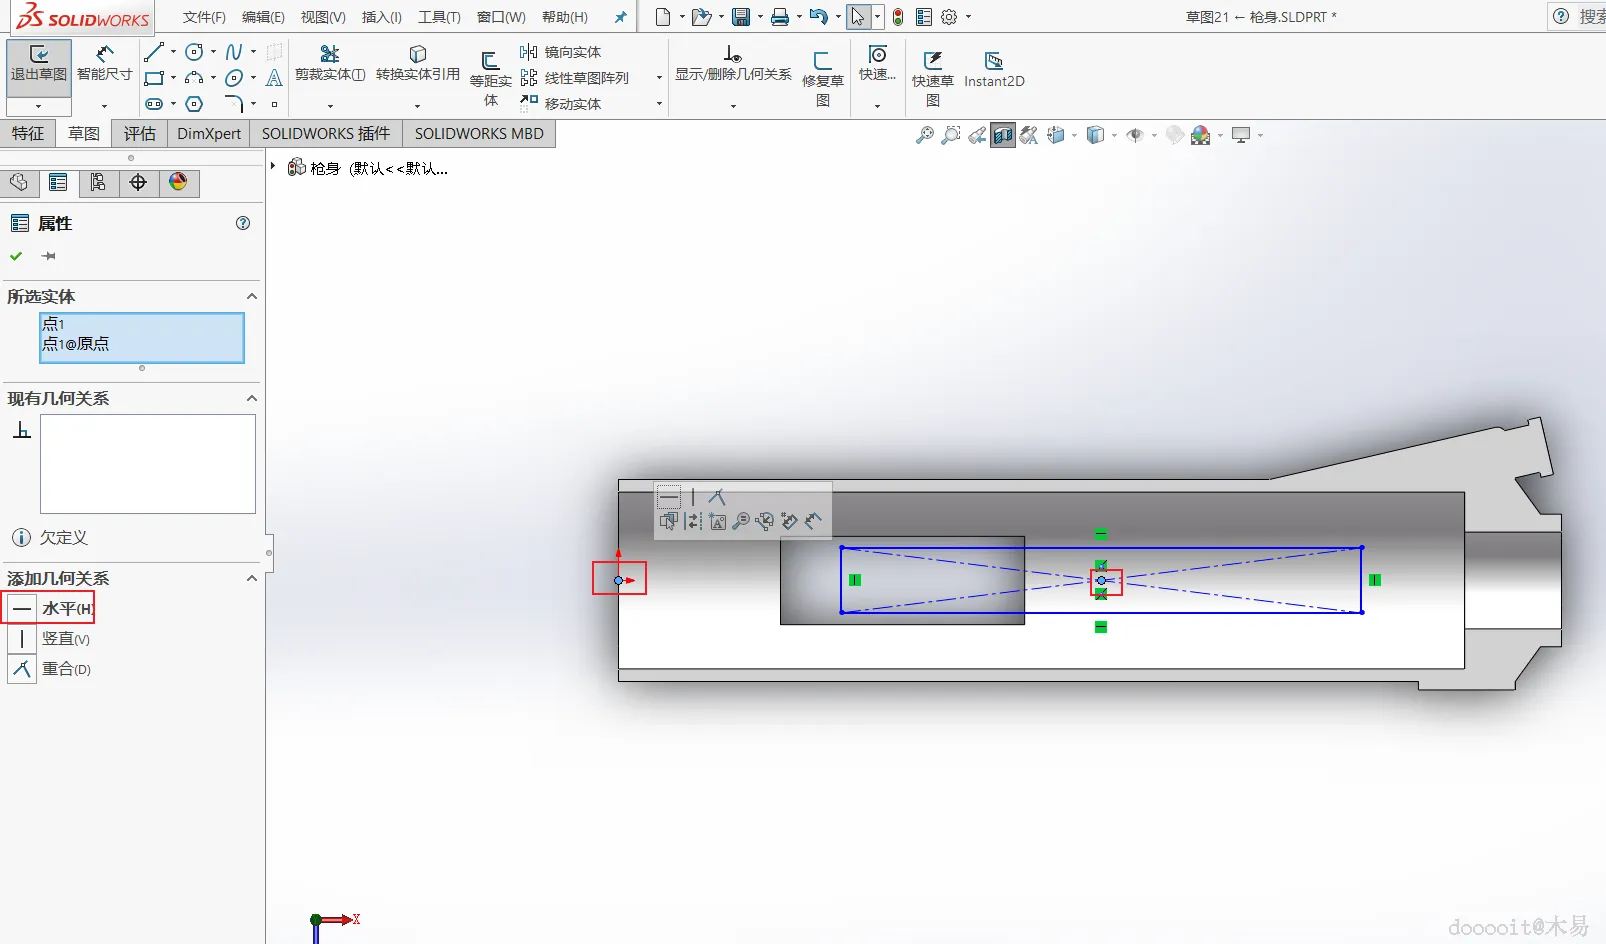Screen dimensions: 1606x944
Task: Select the Smart Dimension (智能尺寸) tool
Action: coord(104,63)
